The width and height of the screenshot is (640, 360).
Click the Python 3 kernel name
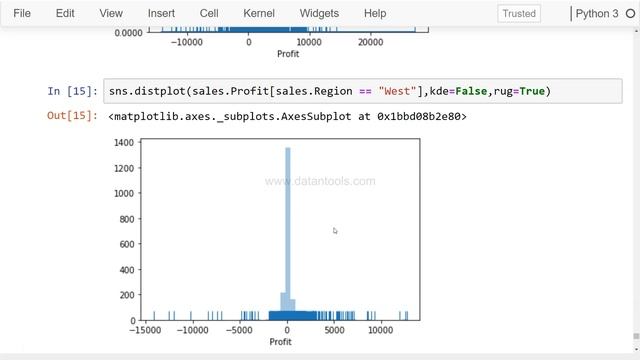click(x=597, y=13)
